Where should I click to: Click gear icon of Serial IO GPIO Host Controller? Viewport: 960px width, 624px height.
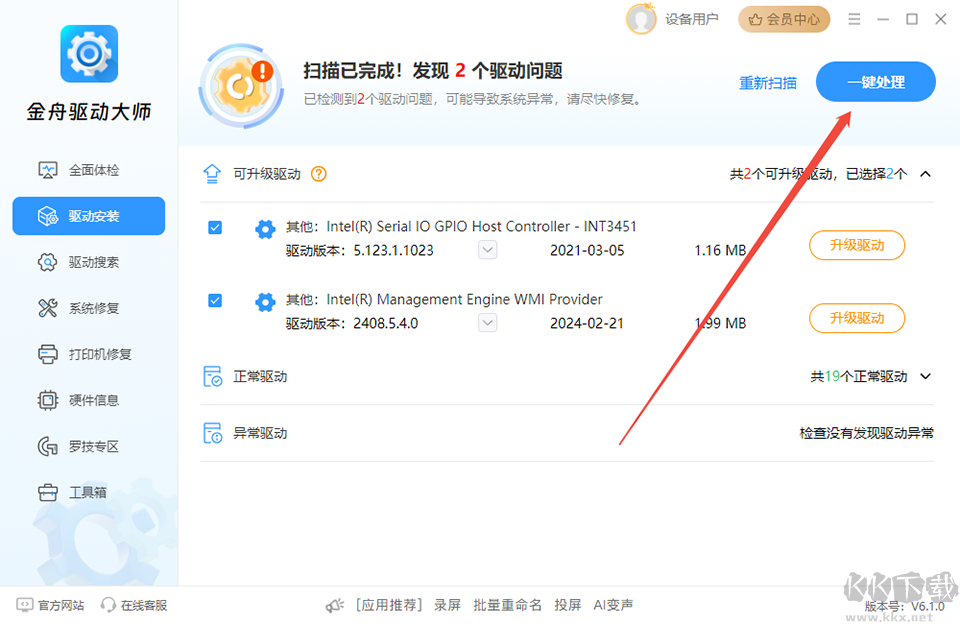265,229
